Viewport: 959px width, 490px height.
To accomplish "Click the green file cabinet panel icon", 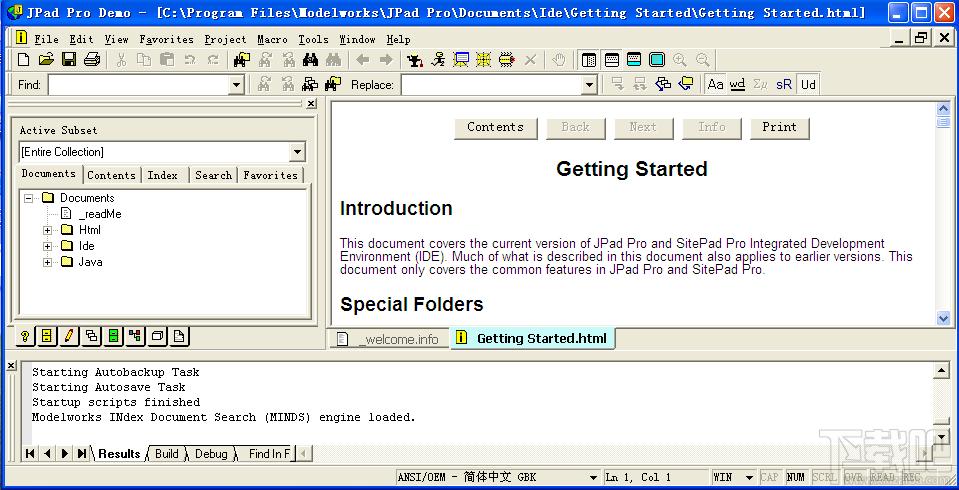I will tap(113, 336).
